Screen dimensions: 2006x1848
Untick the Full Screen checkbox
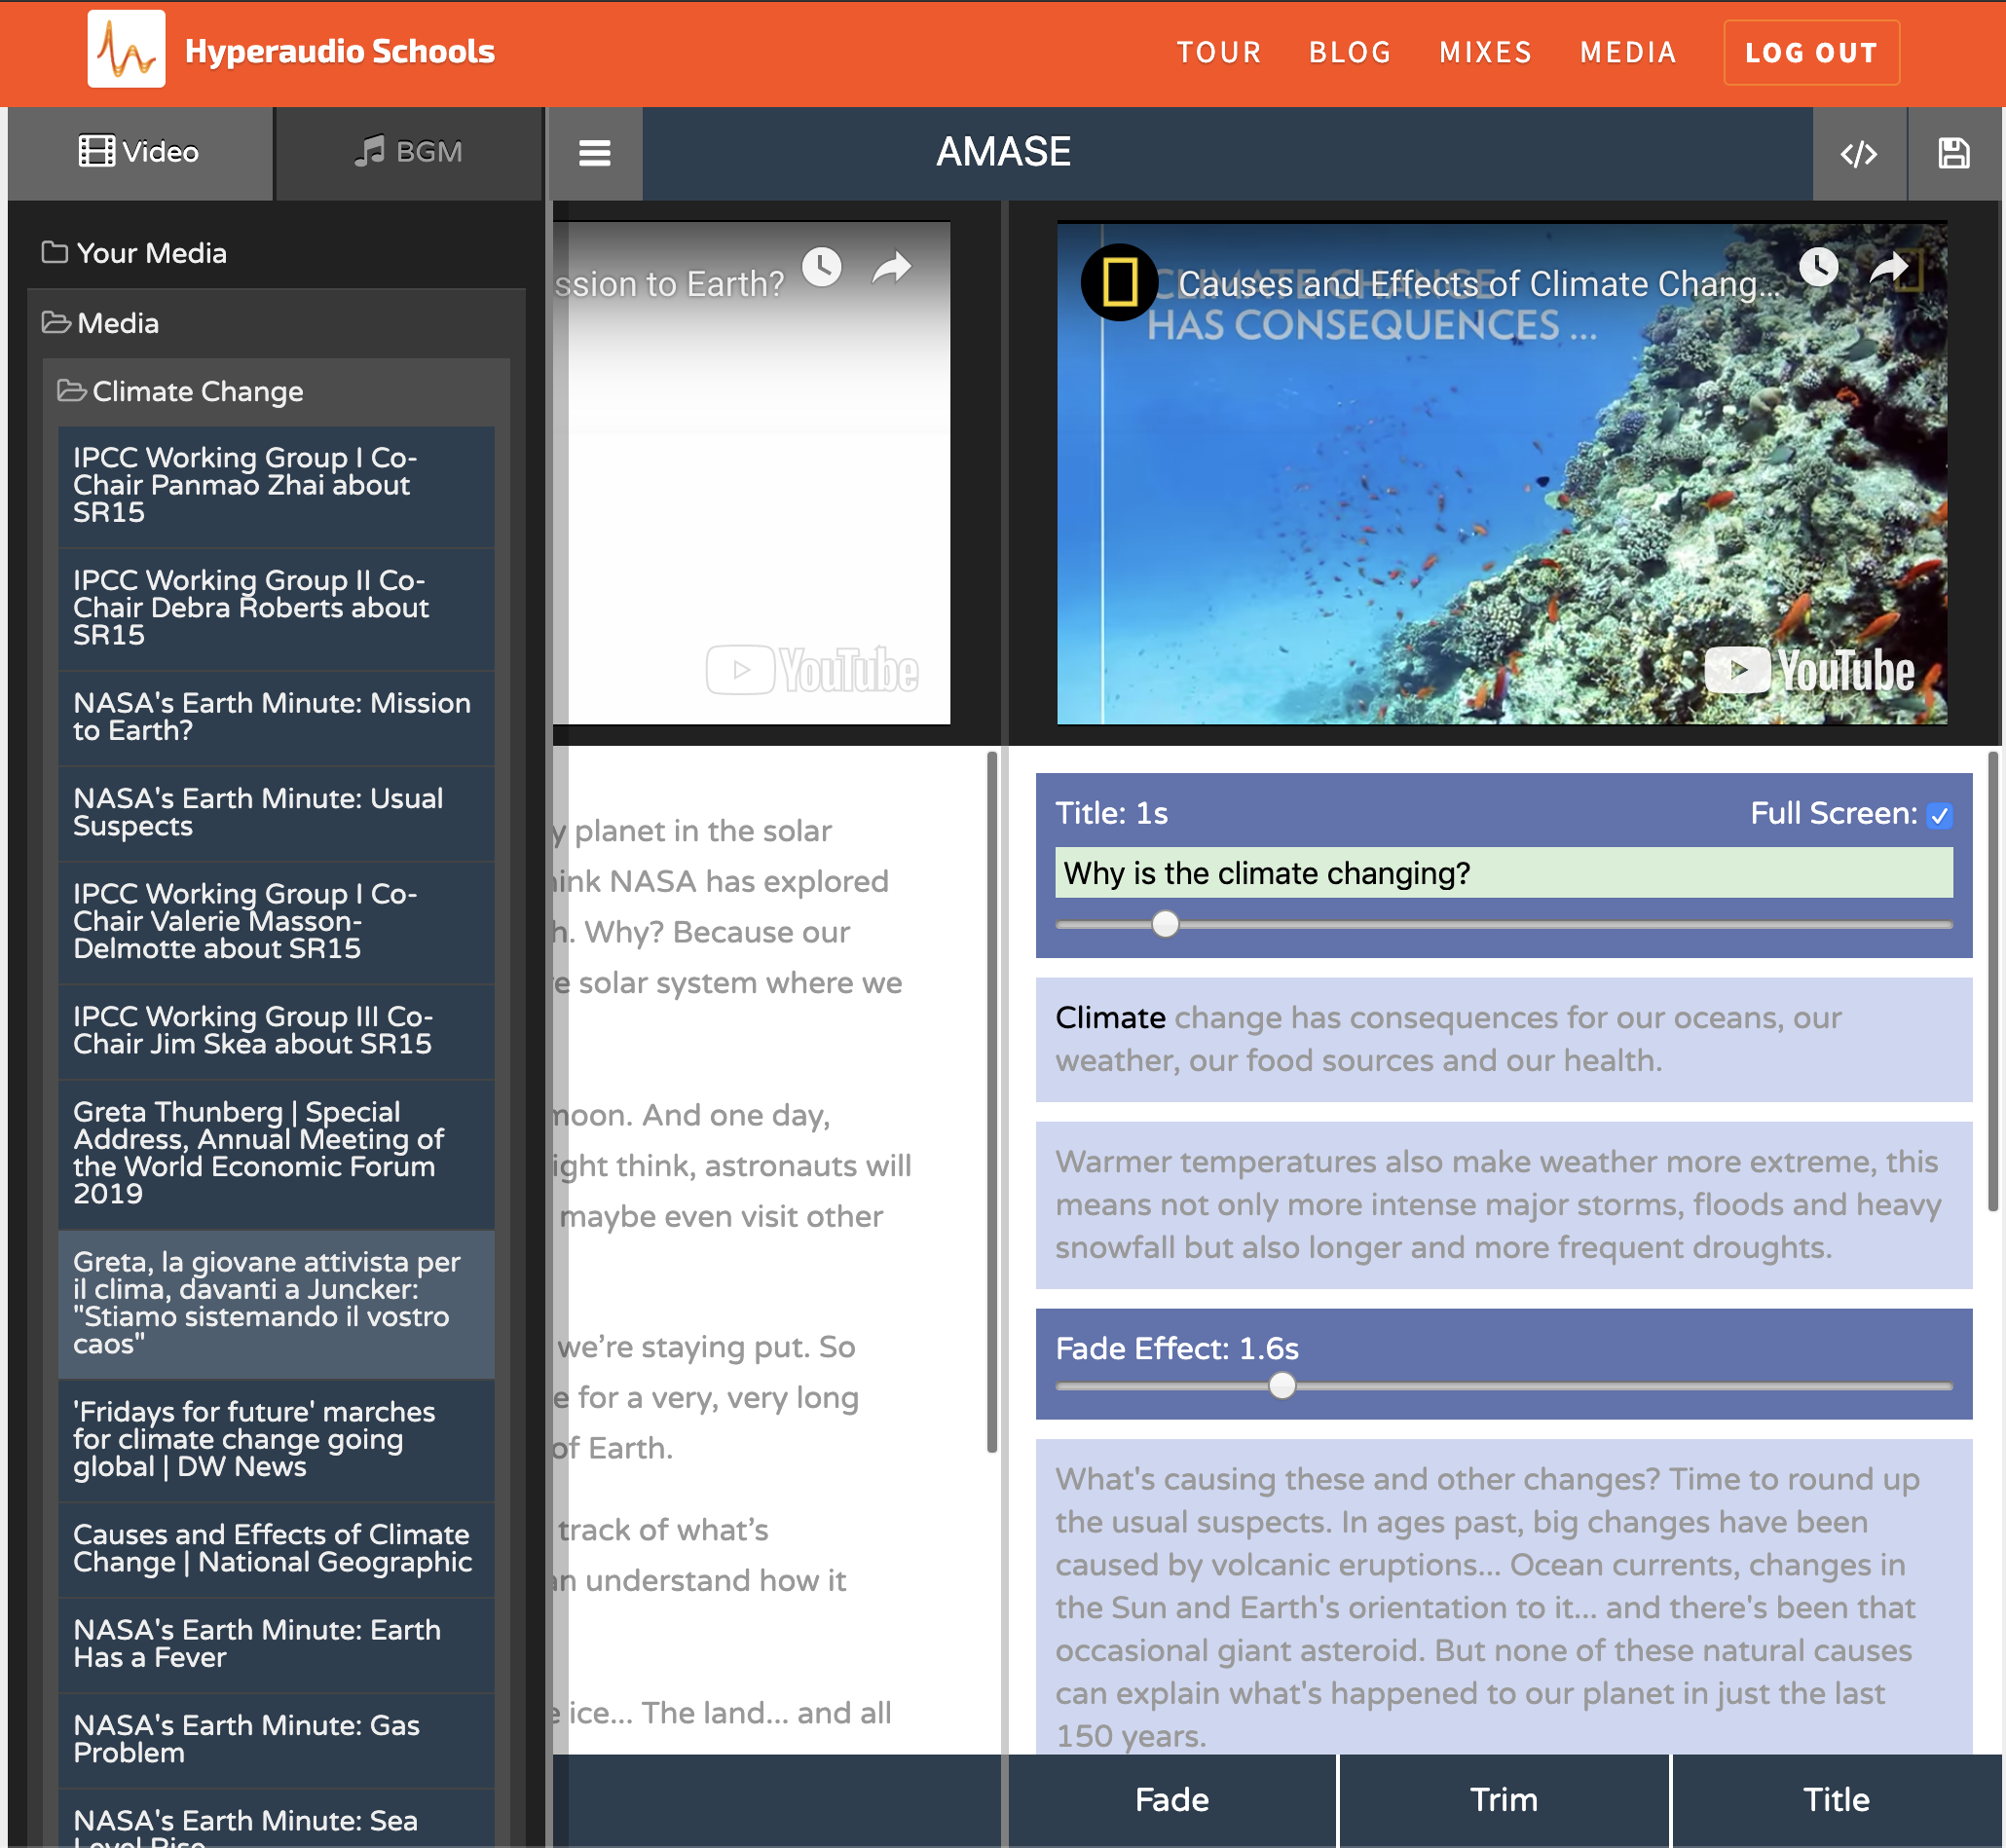pos(1940,816)
